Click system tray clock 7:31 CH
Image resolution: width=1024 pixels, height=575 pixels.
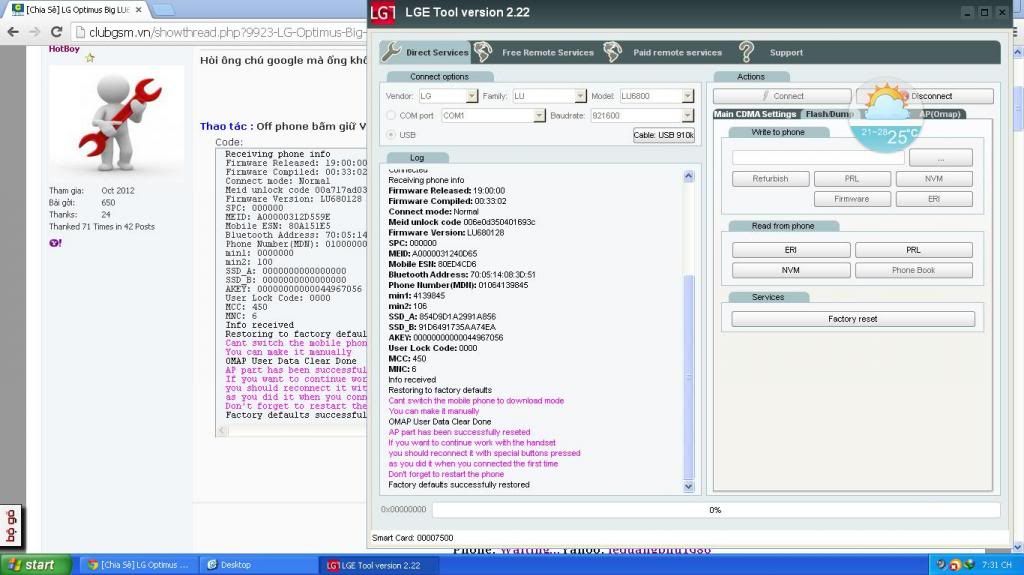tap(997, 565)
